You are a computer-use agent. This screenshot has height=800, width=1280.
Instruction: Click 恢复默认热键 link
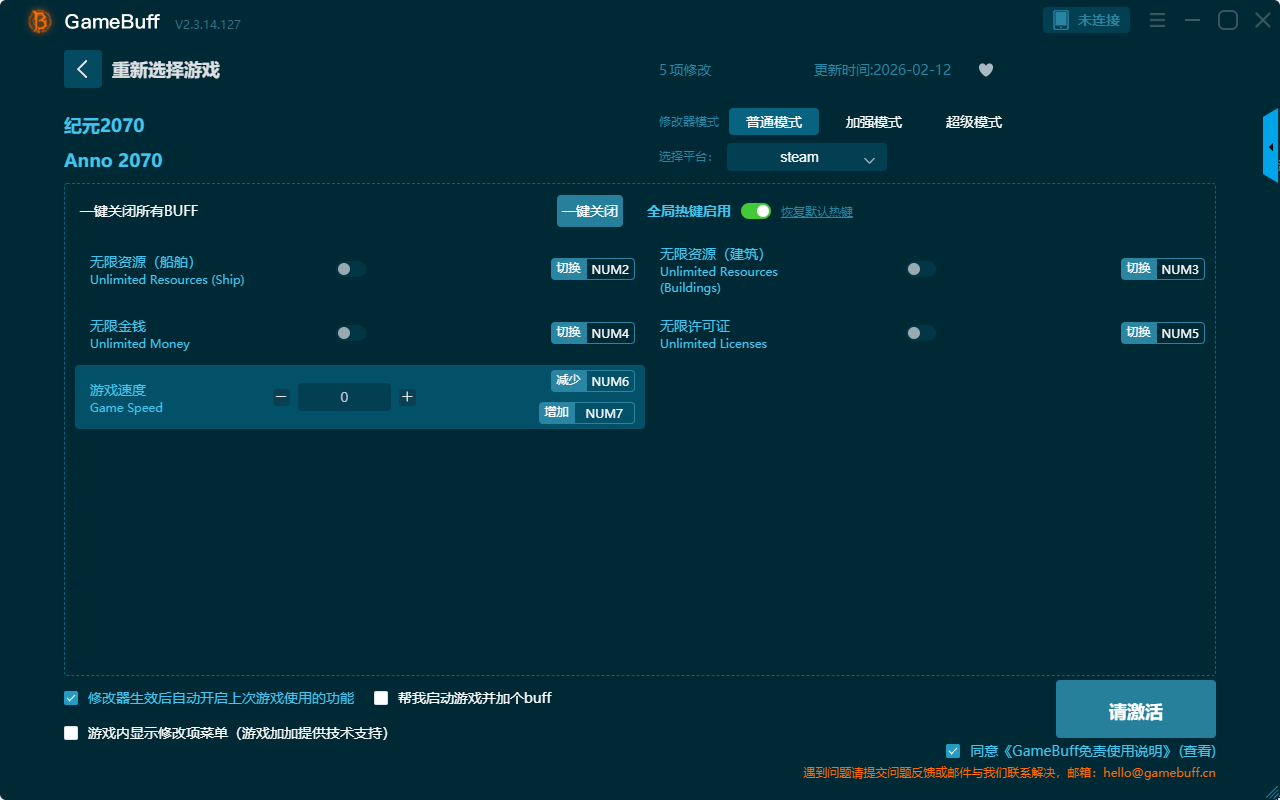[816, 212]
